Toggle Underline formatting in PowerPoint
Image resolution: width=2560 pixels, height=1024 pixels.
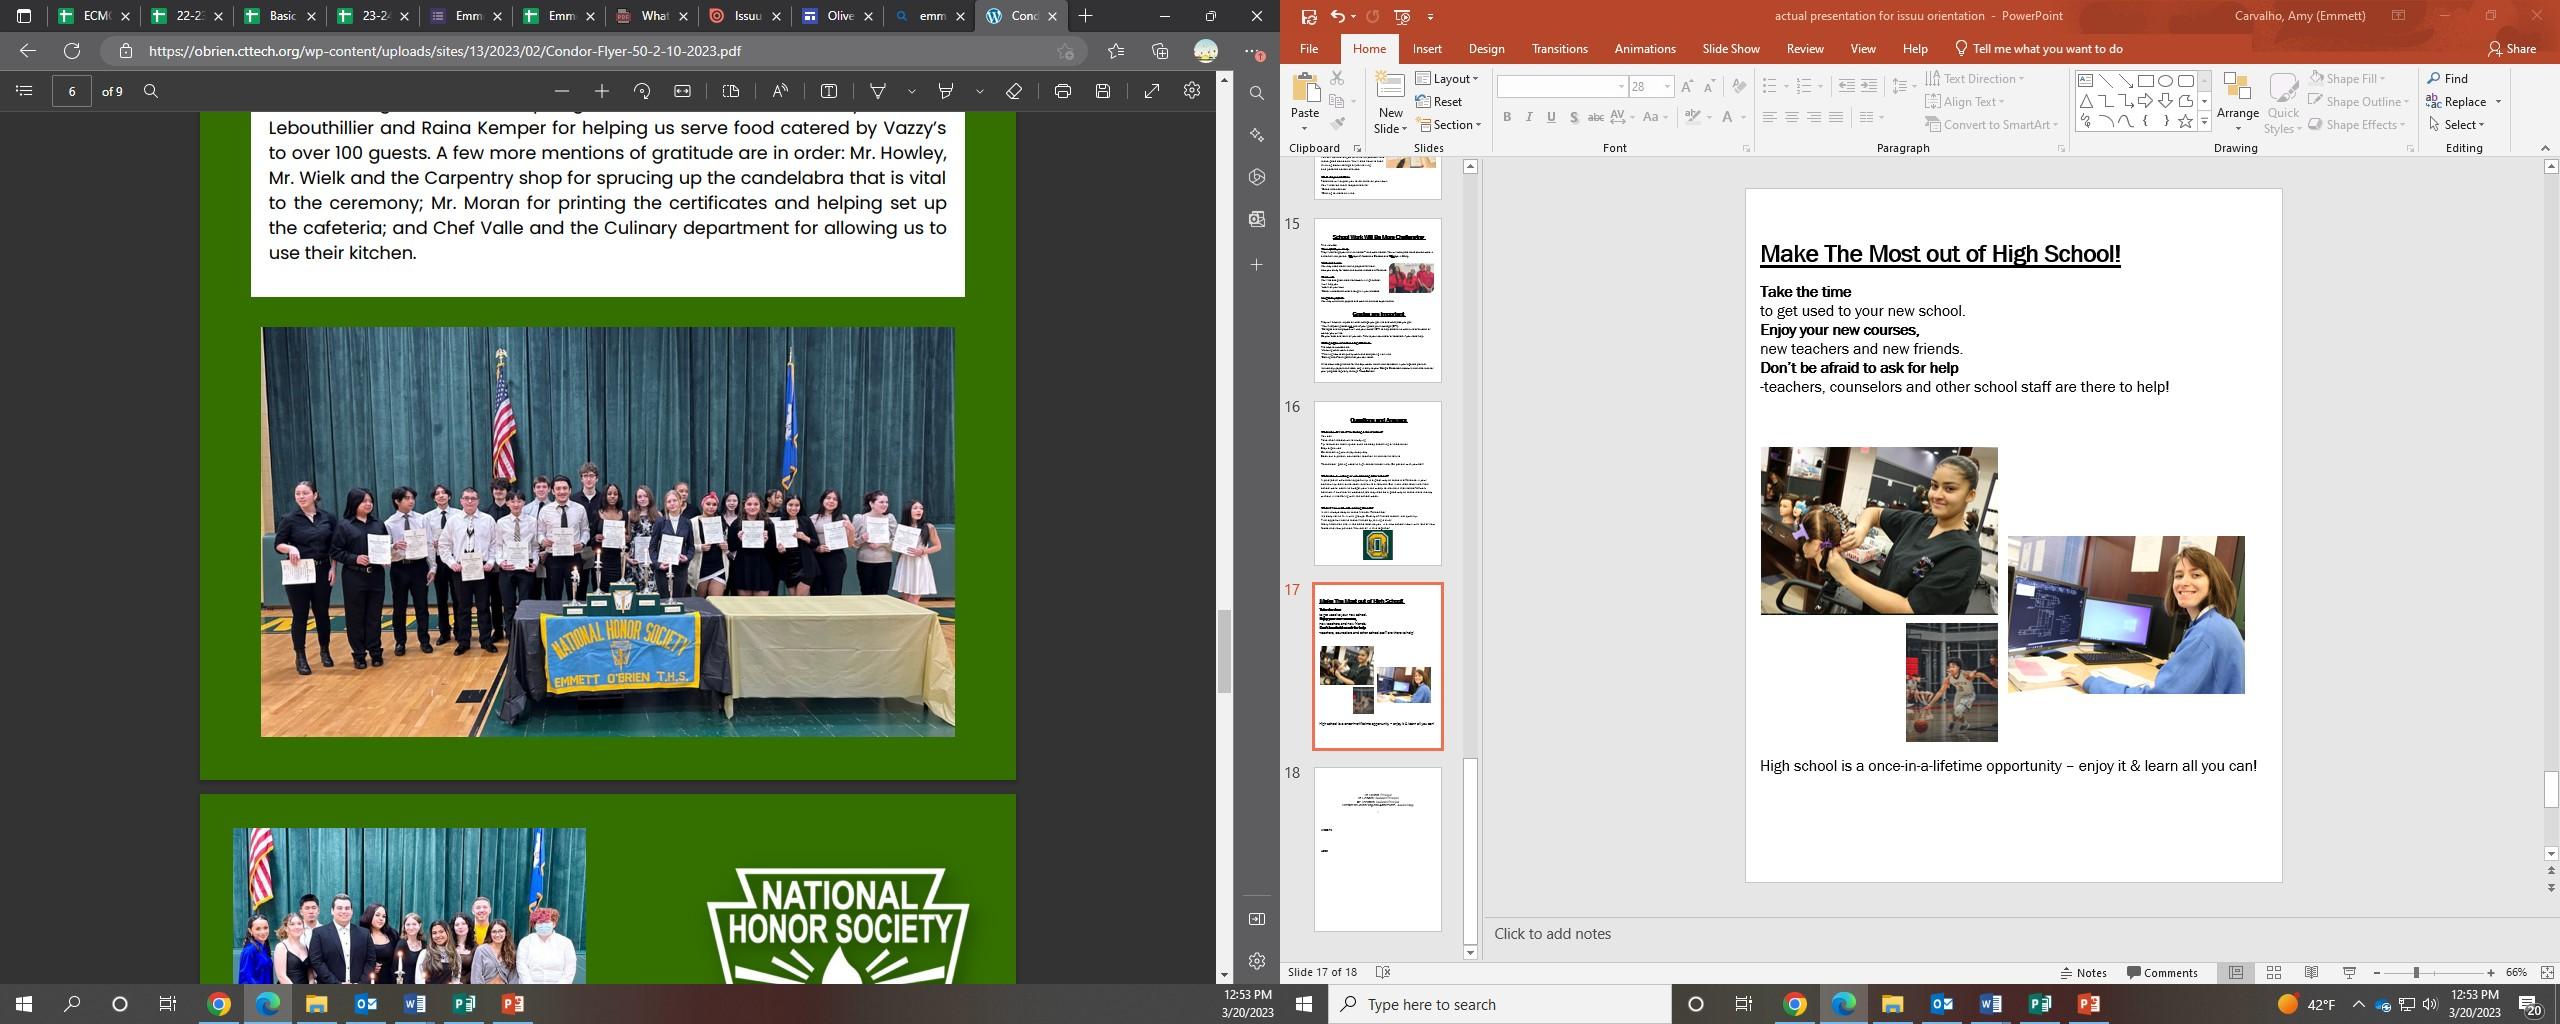point(1551,118)
